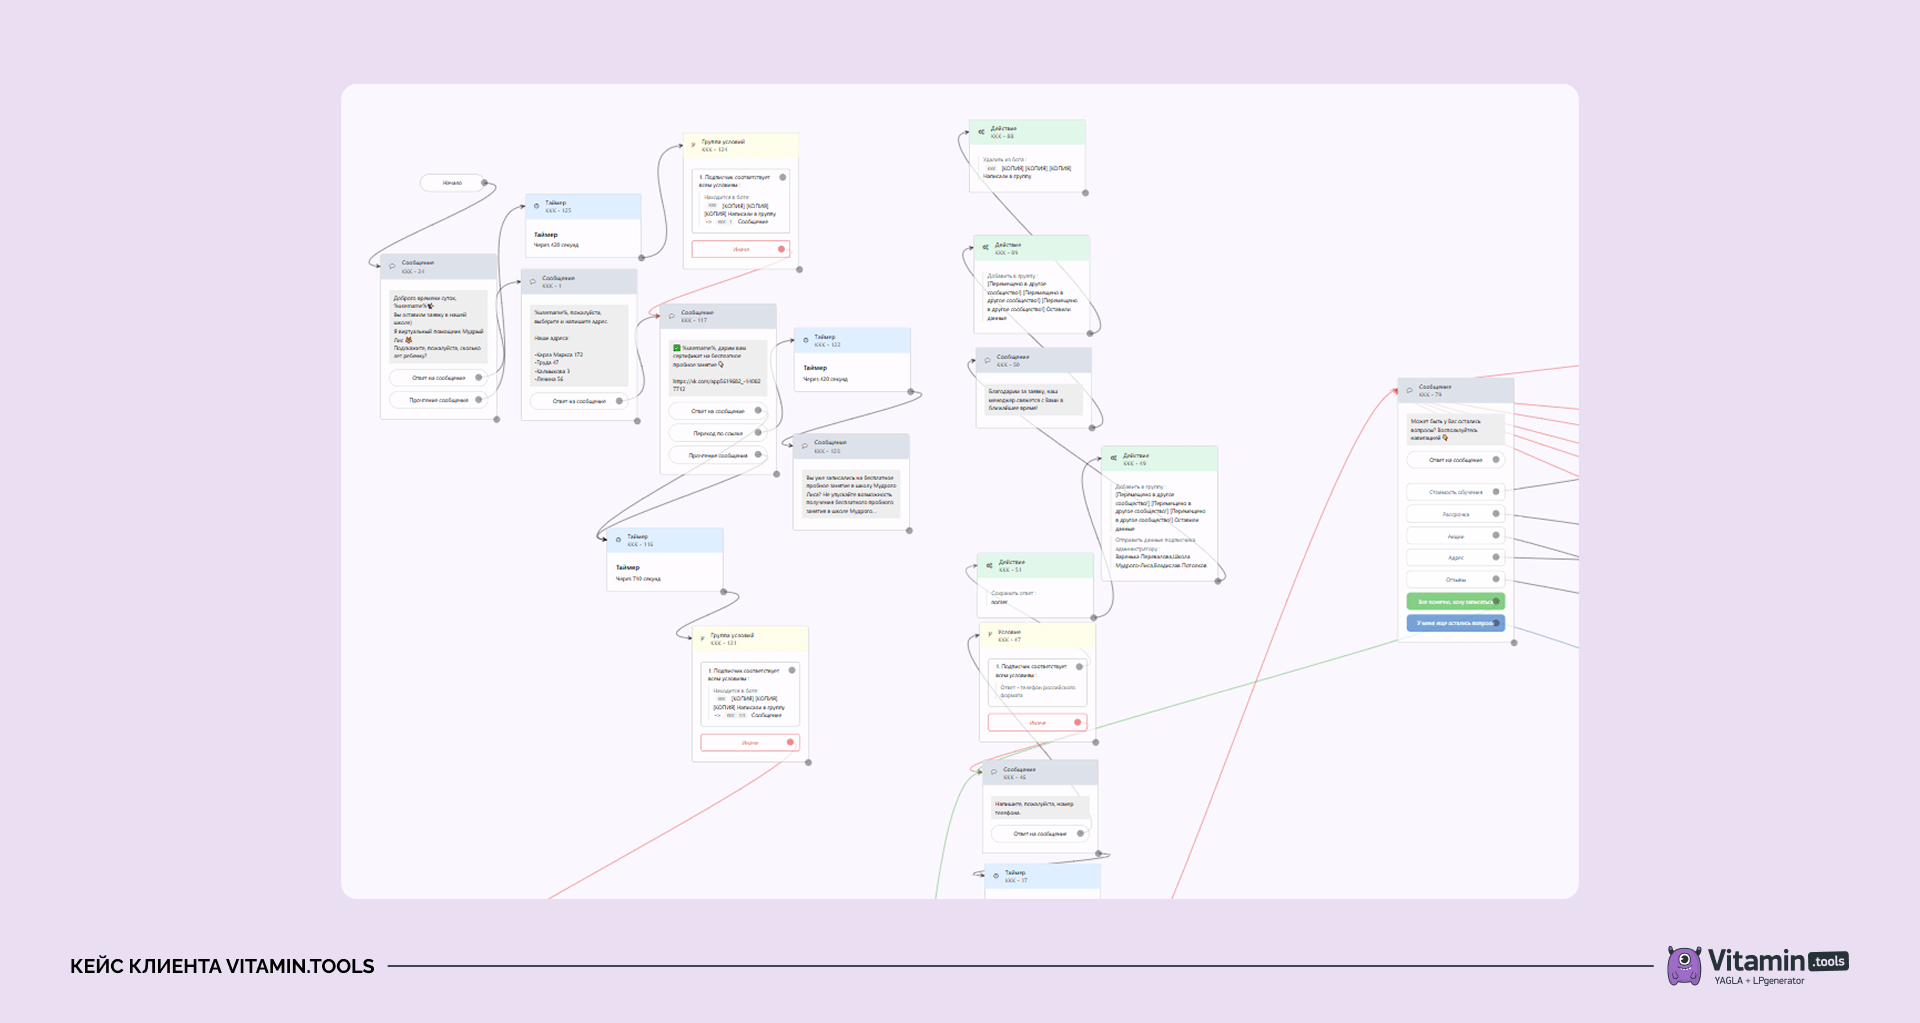Select red "Иначе" branch in ККК-124 group
The image size is (1920, 1023).
741,249
